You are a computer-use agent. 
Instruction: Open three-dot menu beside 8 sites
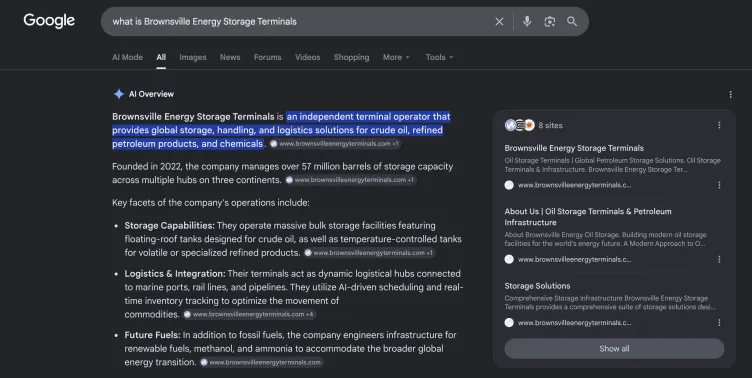click(x=719, y=125)
